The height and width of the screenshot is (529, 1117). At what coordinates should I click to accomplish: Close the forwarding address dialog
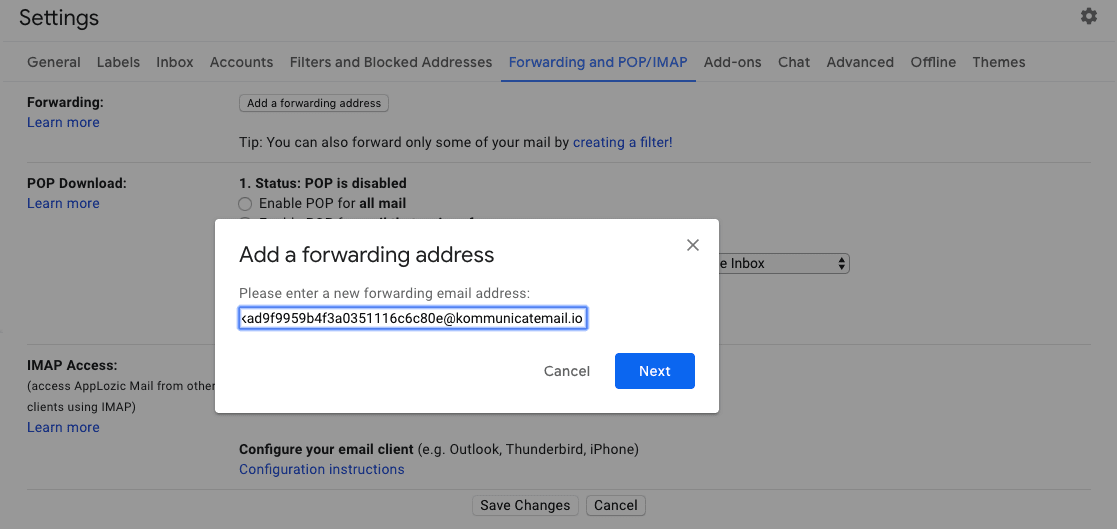[692, 245]
